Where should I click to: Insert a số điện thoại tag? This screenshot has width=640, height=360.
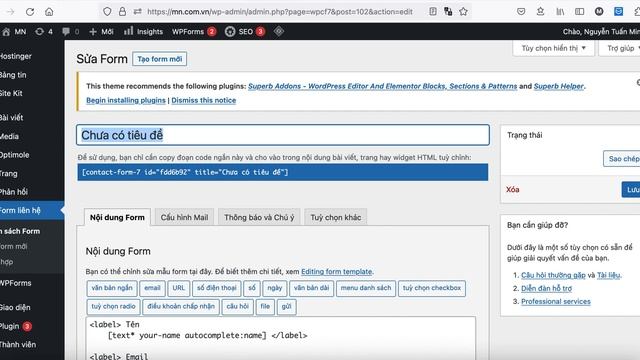tap(217, 288)
